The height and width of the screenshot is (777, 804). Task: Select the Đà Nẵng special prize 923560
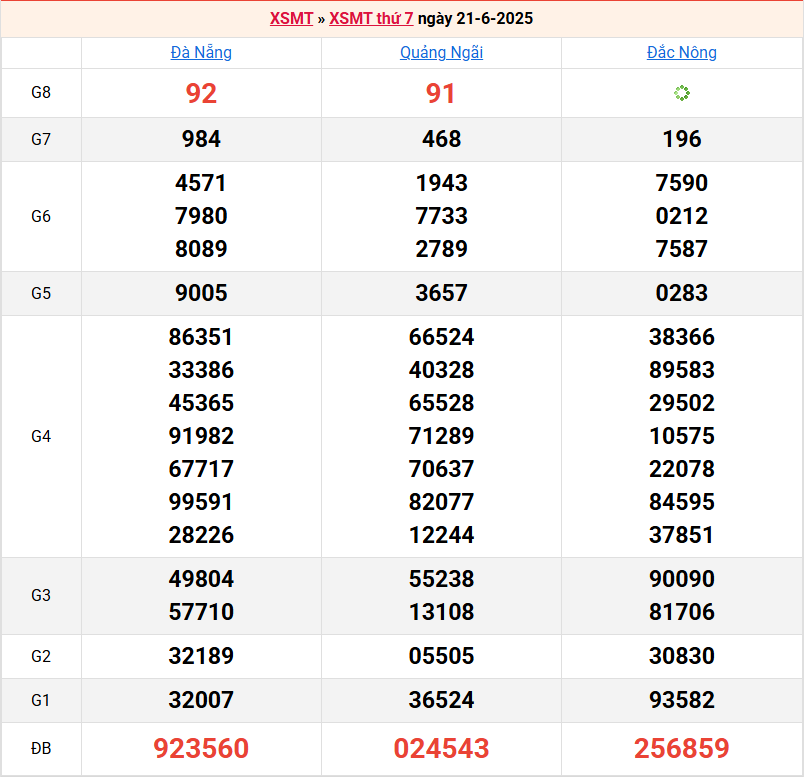[x=201, y=748]
